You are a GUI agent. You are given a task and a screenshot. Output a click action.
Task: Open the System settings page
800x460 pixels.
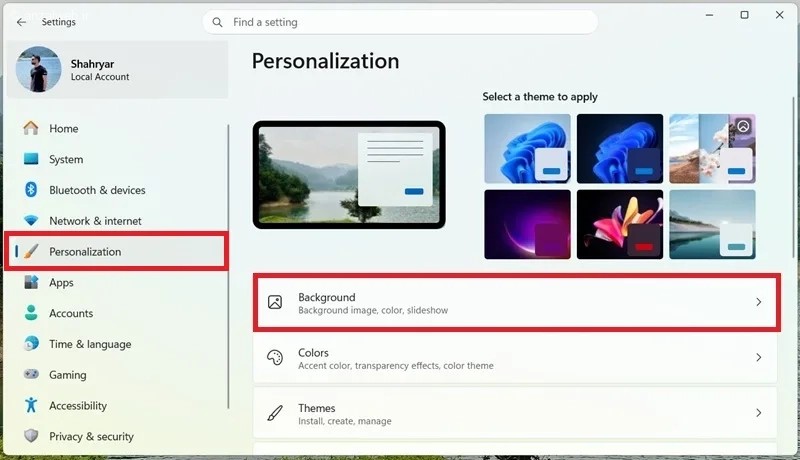pyautogui.click(x=116, y=159)
